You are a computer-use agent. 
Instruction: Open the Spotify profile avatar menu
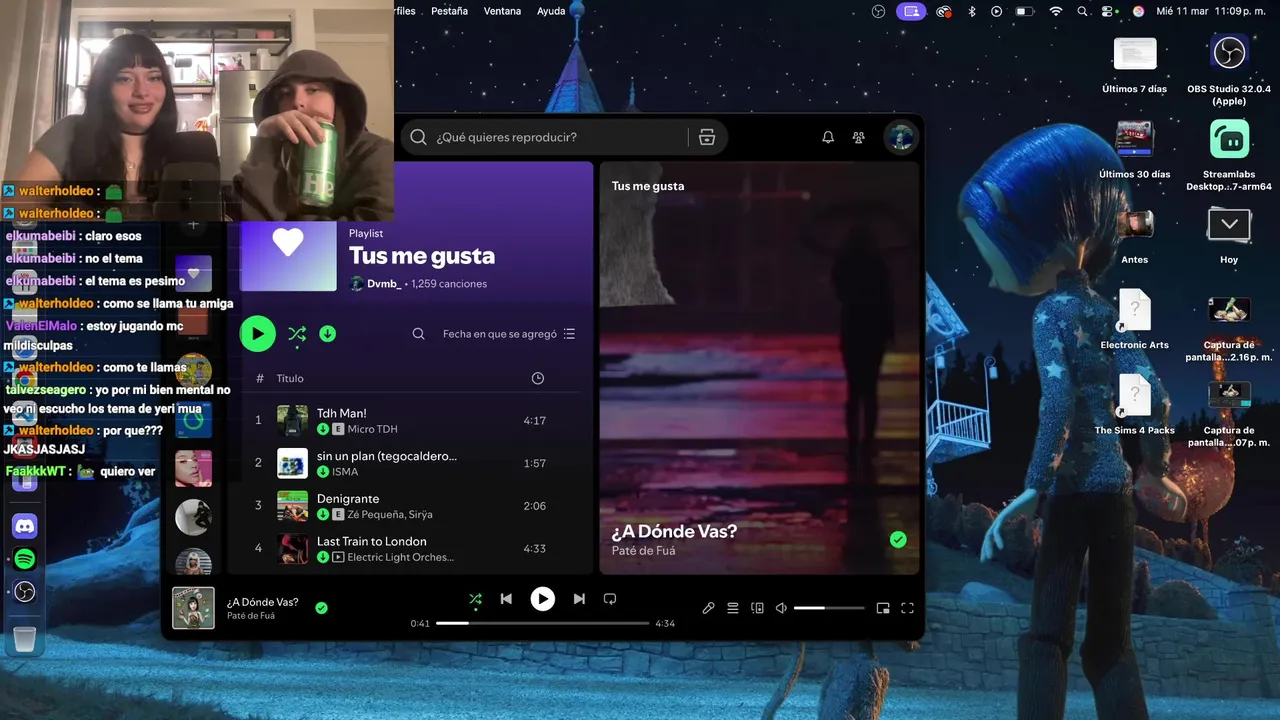point(900,137)
